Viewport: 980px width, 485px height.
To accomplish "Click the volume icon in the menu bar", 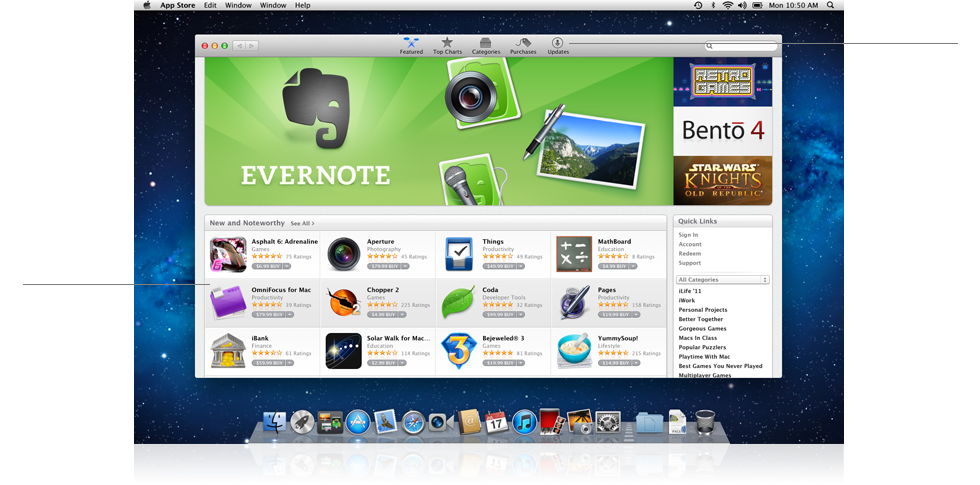I will click(742, 5).
